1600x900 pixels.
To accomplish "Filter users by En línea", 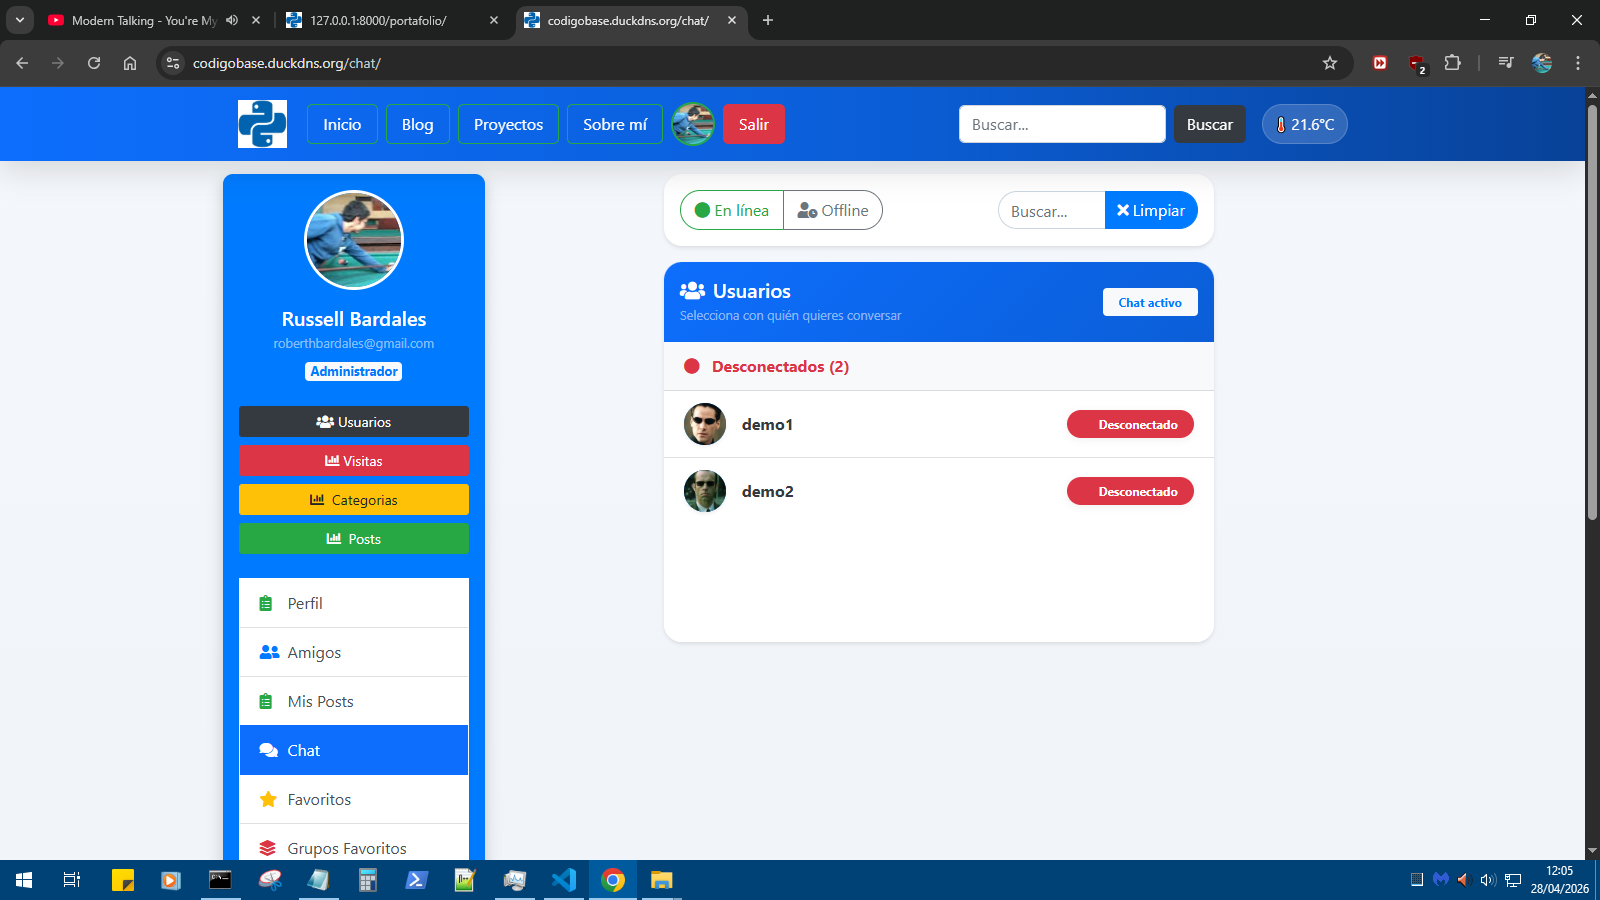I will (732, 210).
